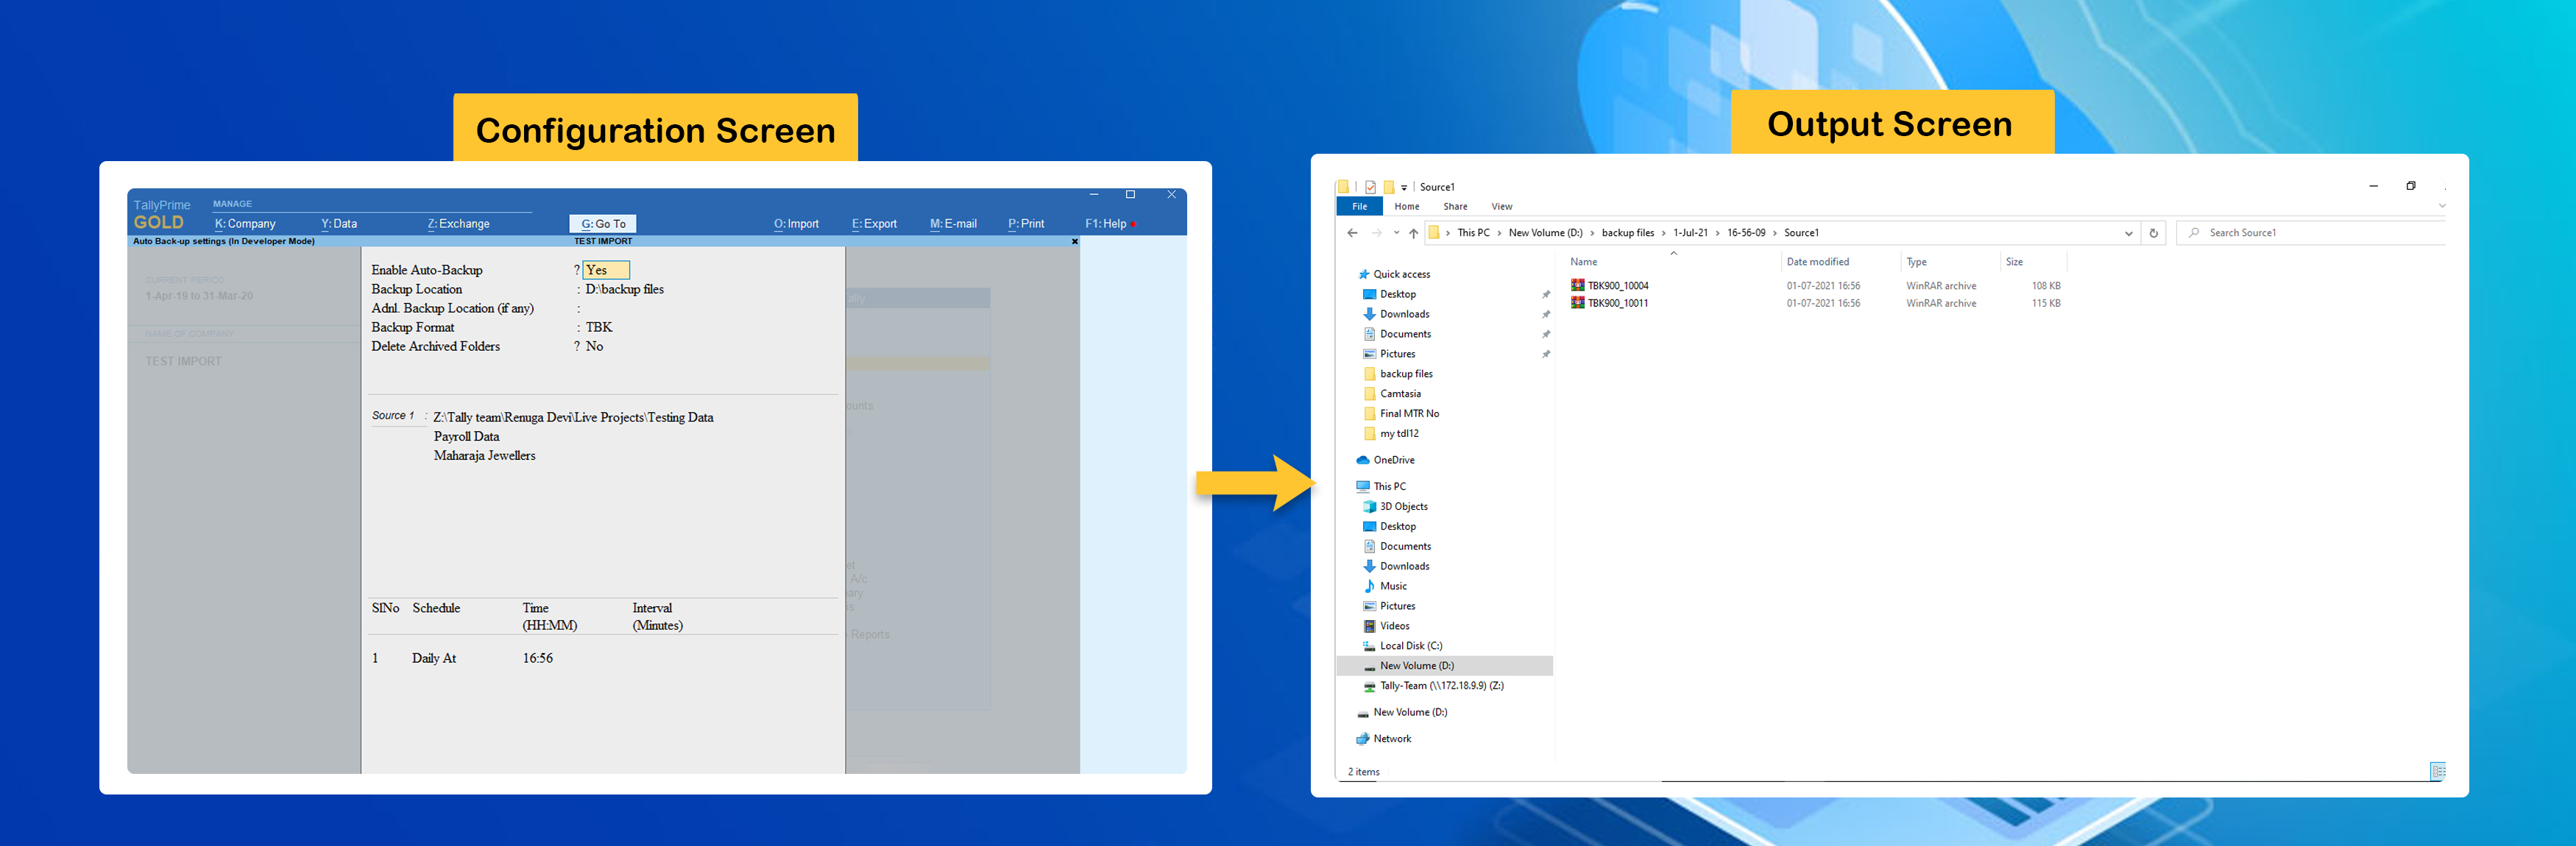Sort by Name column header
2576x846 pixels.
click(1583, 262)
